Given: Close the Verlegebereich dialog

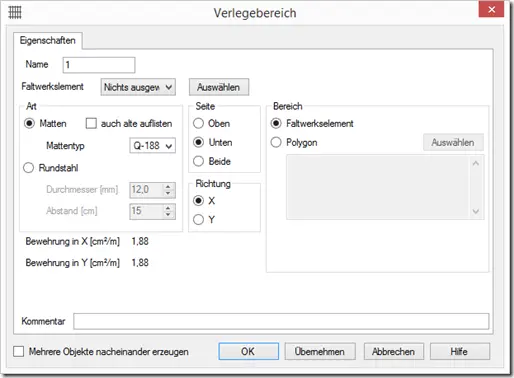Looking at the screenshot, I should (491, 9).
